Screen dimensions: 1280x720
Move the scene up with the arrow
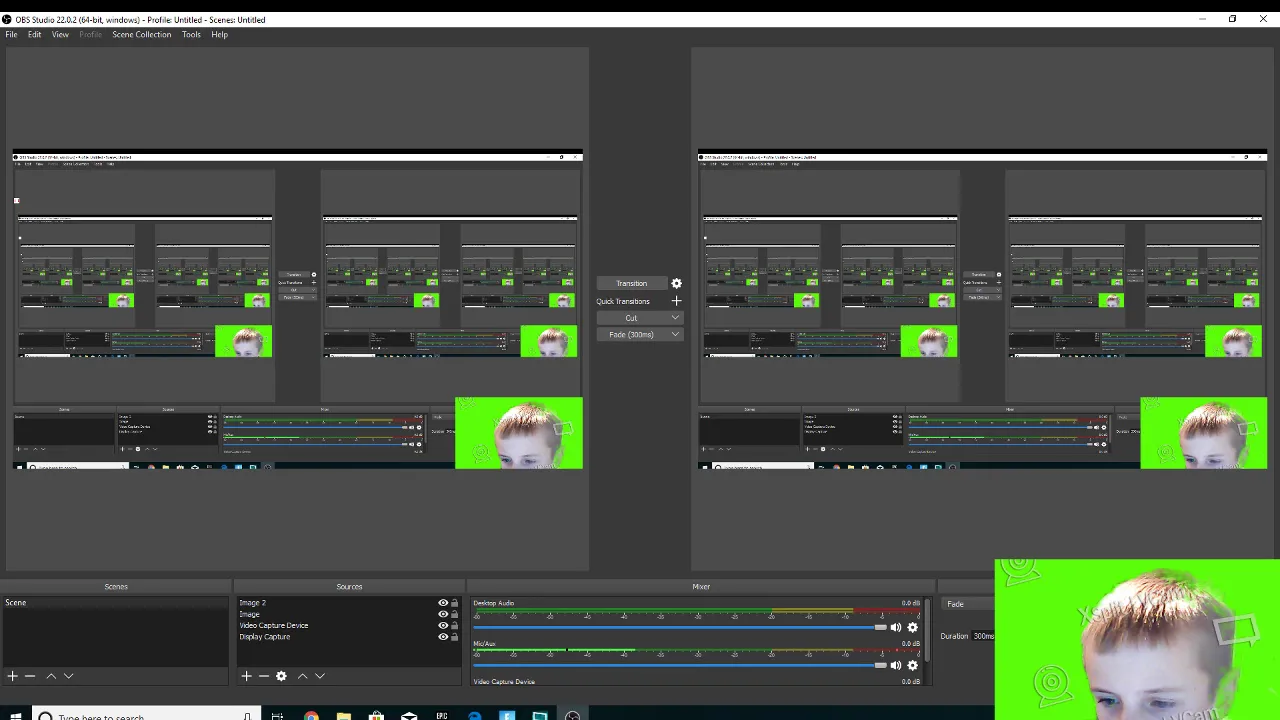(51, 676)
